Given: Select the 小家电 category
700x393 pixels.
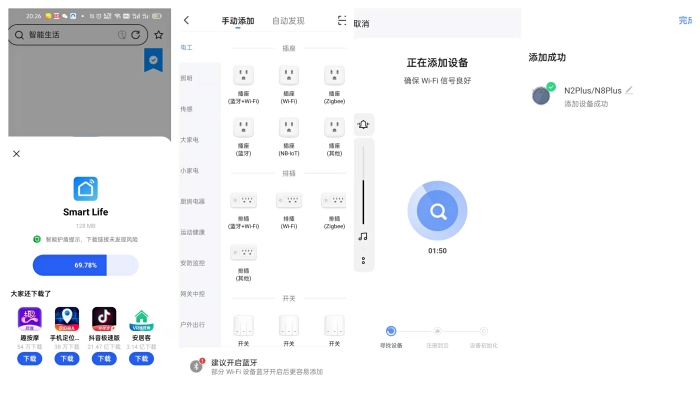Looking at the screenshot, I should [x=189, y=171].
